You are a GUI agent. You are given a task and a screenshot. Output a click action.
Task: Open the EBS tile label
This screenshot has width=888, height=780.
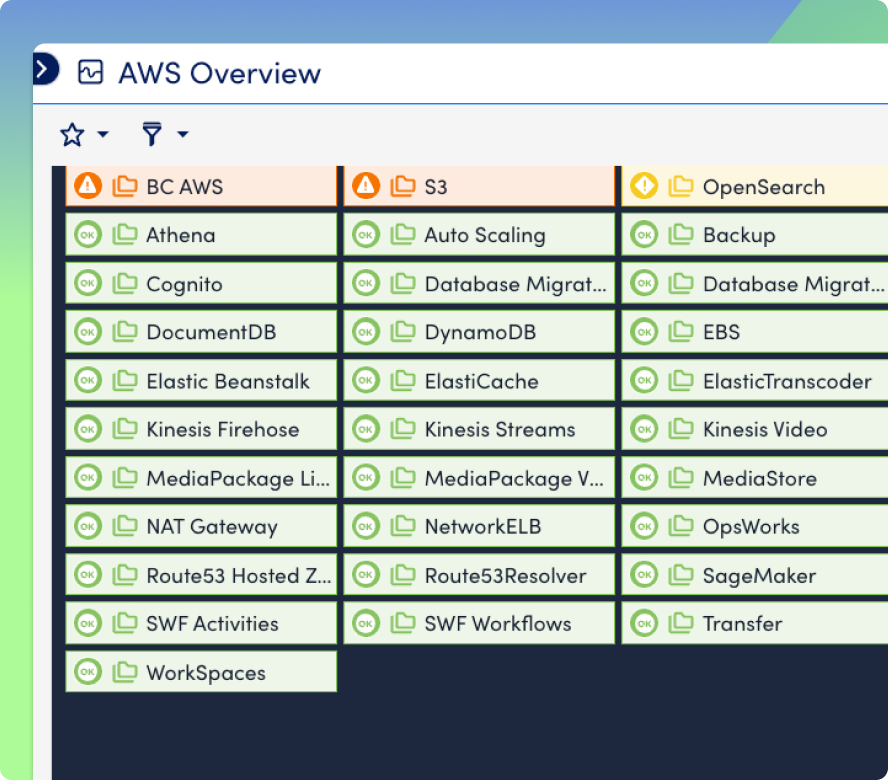(x=722, y=332)
